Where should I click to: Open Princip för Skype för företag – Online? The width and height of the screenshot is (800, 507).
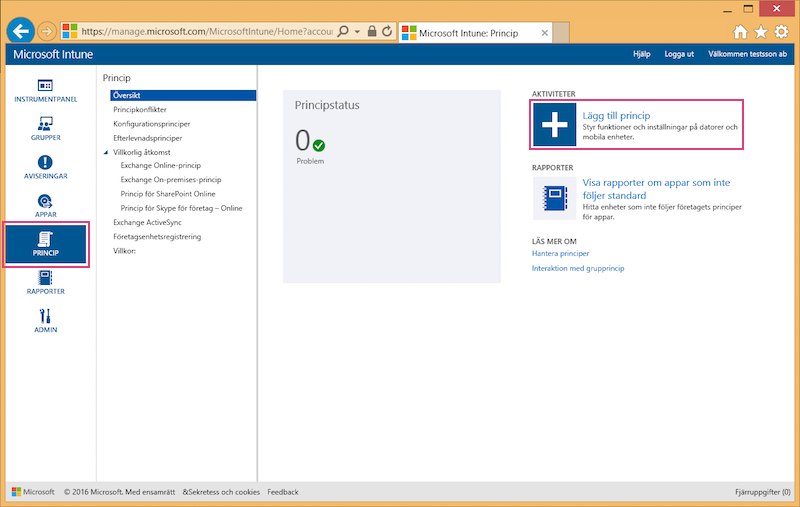(x=181, y=209)
